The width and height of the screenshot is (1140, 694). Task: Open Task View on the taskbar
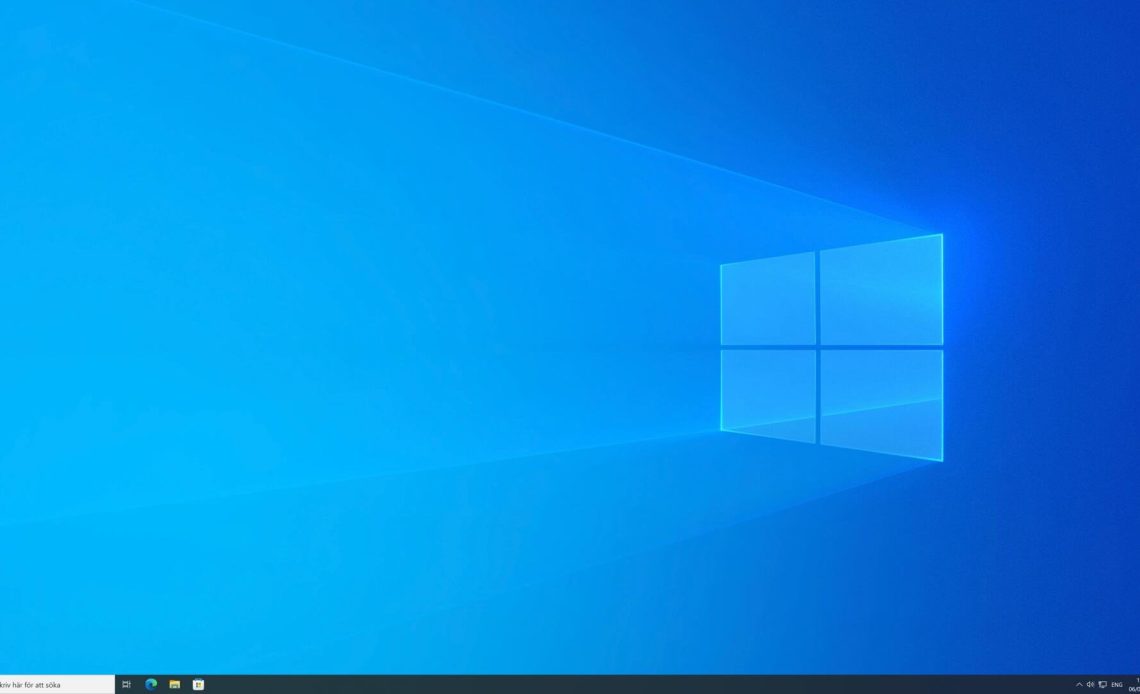(x=127, y=685)
